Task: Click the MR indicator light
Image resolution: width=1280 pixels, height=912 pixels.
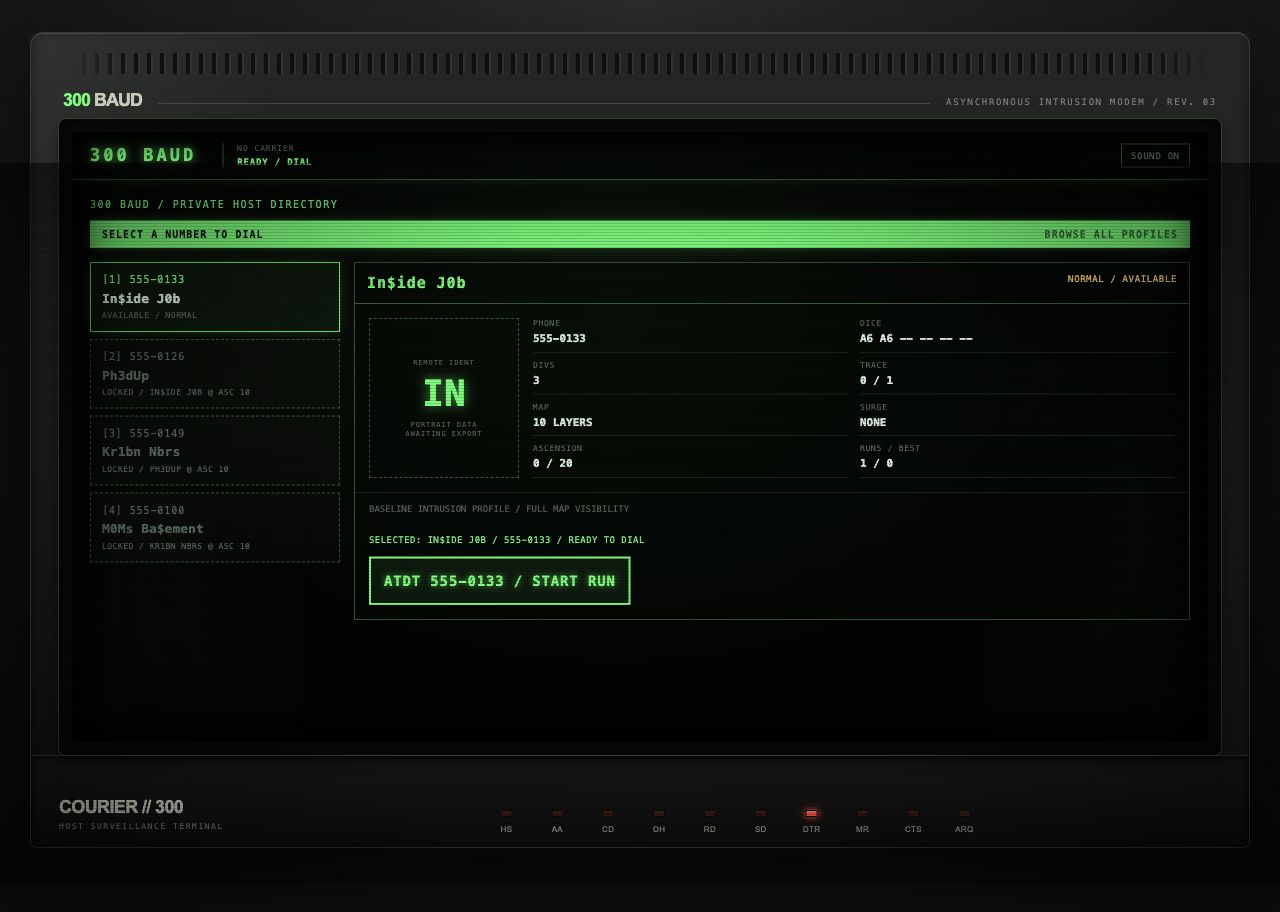Action: (x=862, y=813)
